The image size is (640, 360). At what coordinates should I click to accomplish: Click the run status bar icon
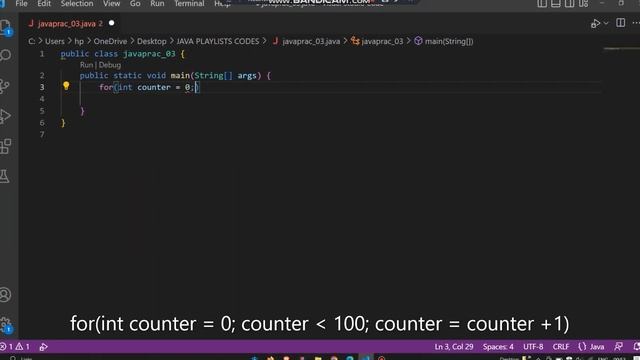tap(43, 347)
